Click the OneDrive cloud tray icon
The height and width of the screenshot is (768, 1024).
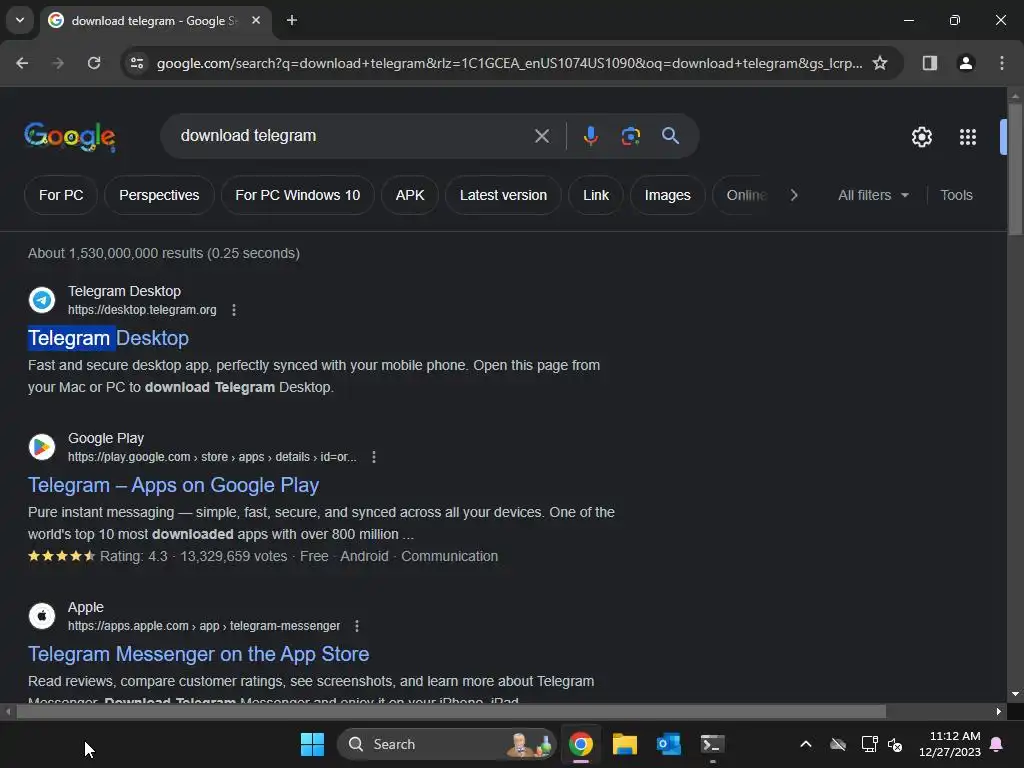pyautogui.click(x=838, y=744)
